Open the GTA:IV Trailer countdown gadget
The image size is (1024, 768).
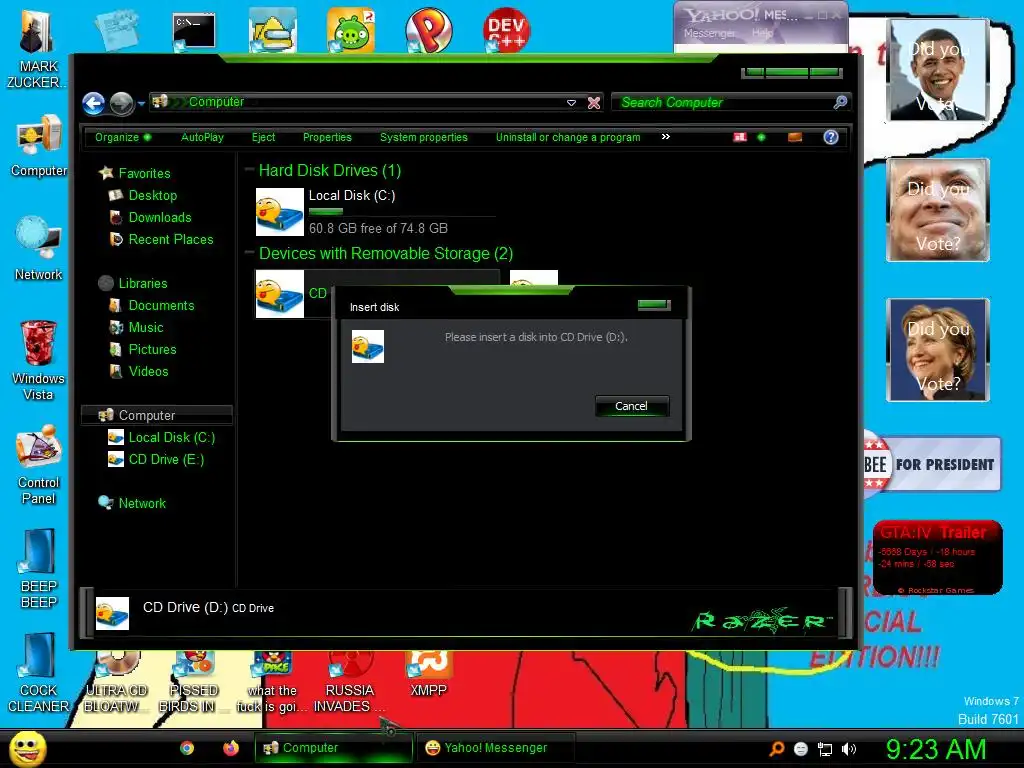click(937, 557)
